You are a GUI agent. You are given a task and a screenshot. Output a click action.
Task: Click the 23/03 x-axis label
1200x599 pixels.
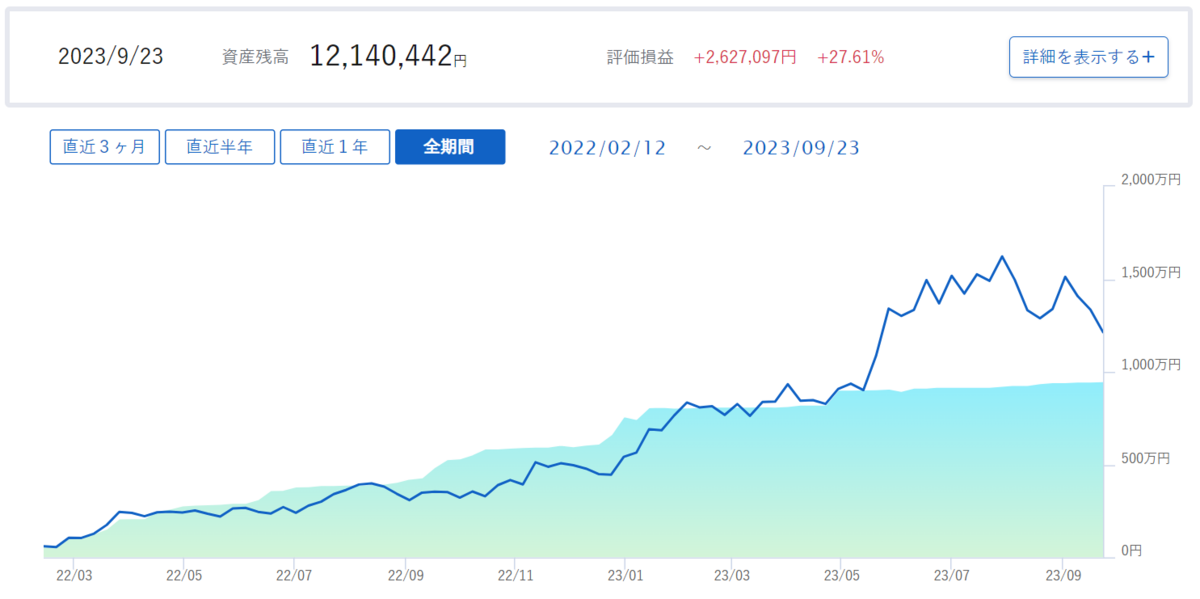click(731, 576)
